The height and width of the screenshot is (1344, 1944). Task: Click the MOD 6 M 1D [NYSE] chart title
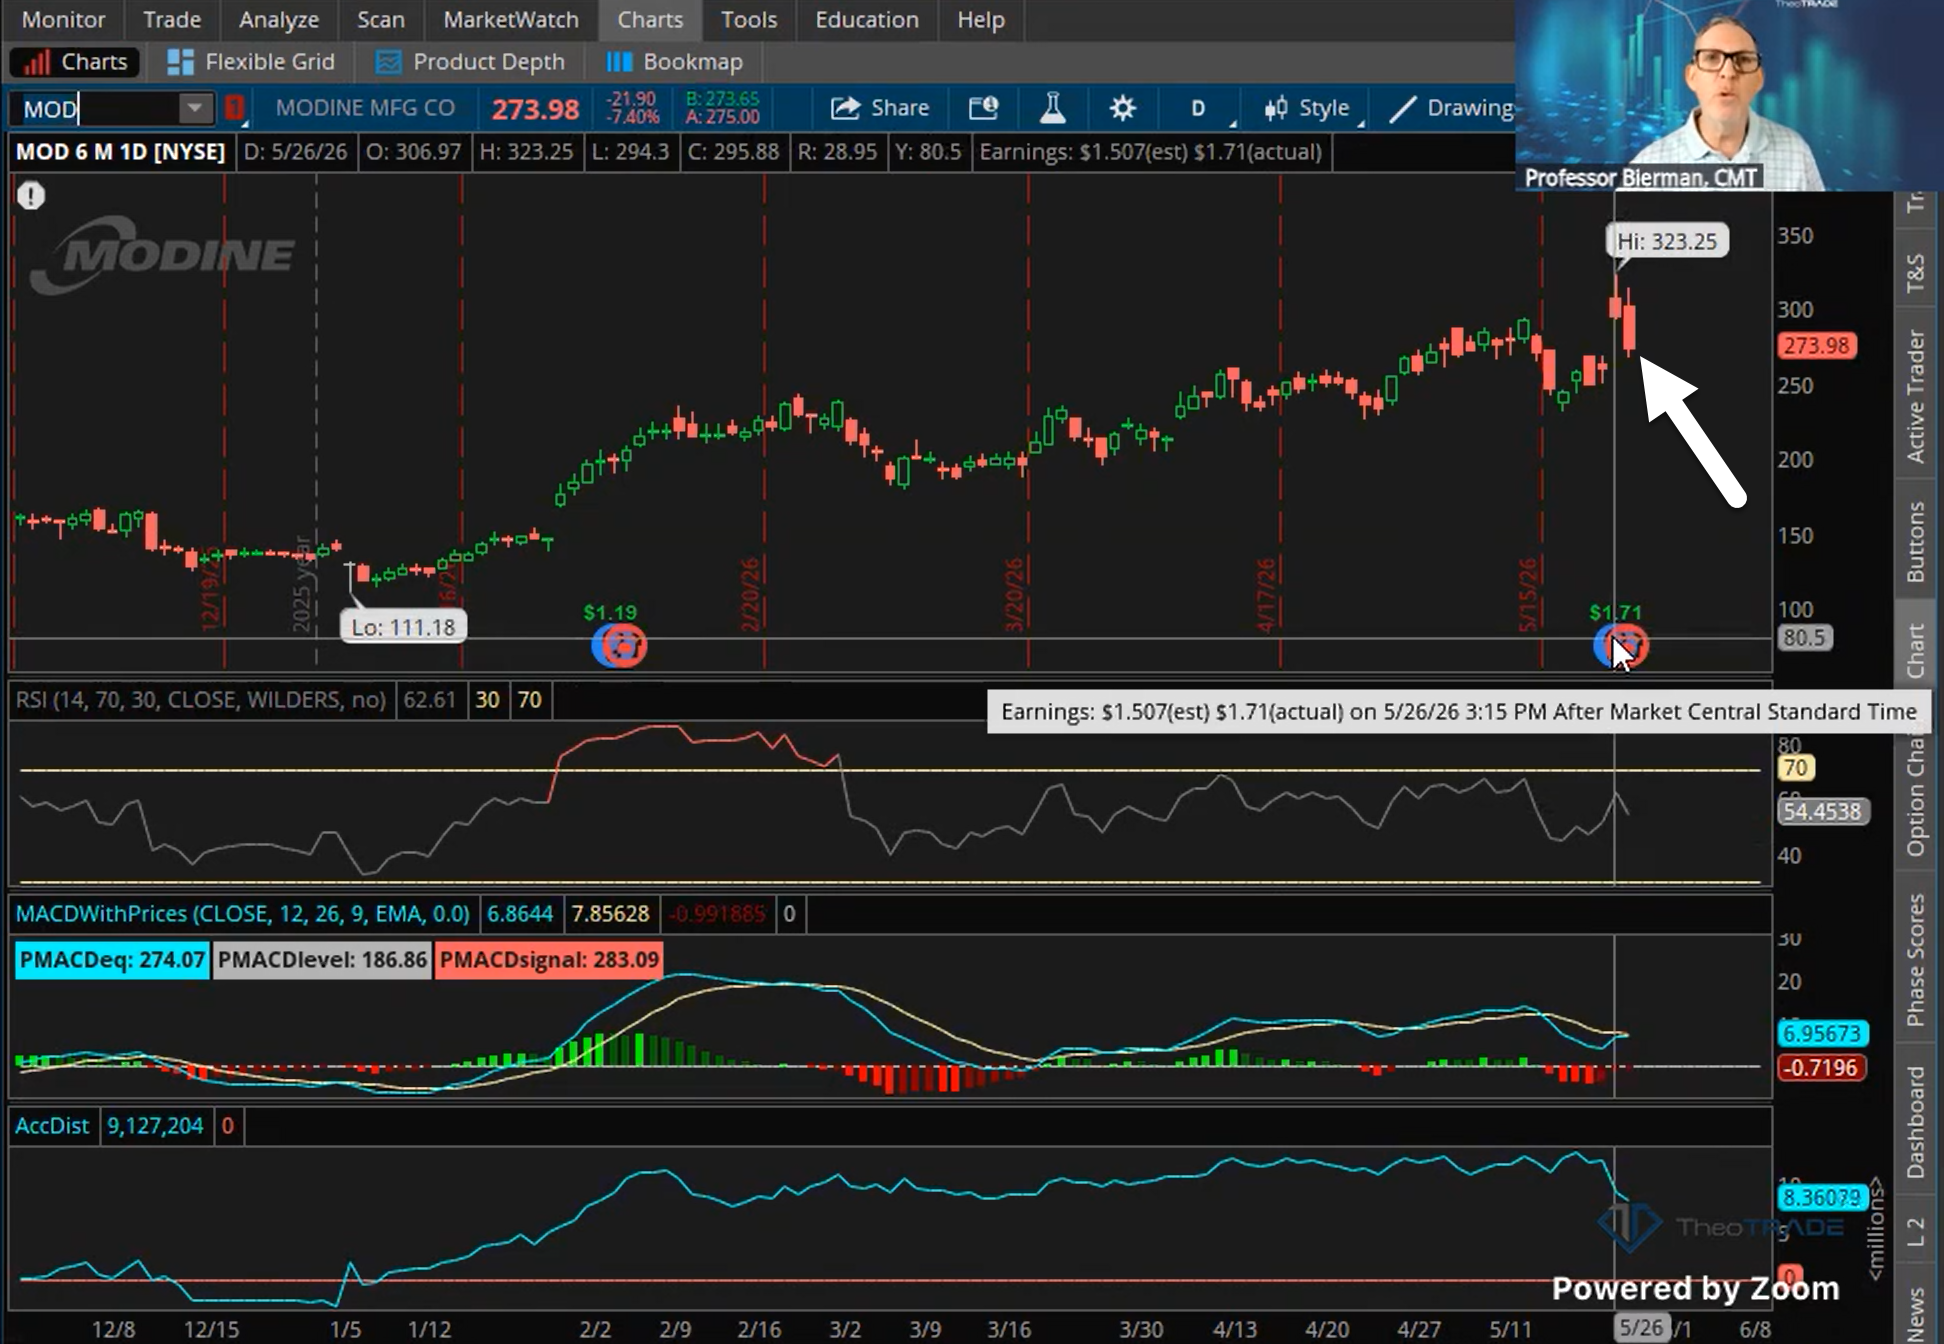[120, 152]
